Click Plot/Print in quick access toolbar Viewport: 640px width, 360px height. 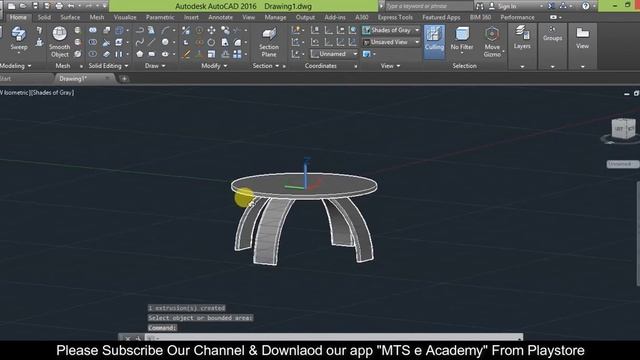(59, 6)
